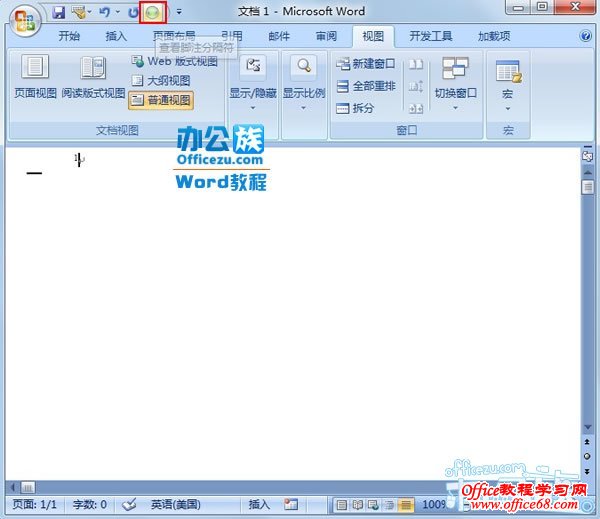Screen dimensions: 600x519
Task: Switch to print layout via status bar icon
Action: [x=342, y=505]
